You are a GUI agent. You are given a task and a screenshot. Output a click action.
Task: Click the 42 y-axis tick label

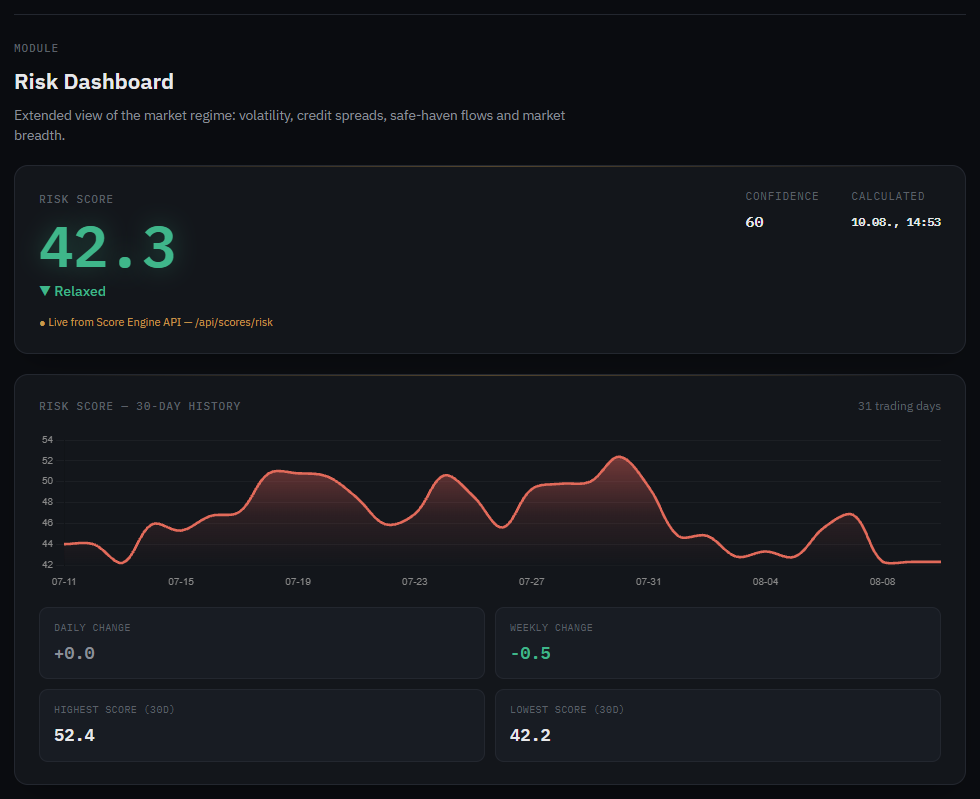48,565
